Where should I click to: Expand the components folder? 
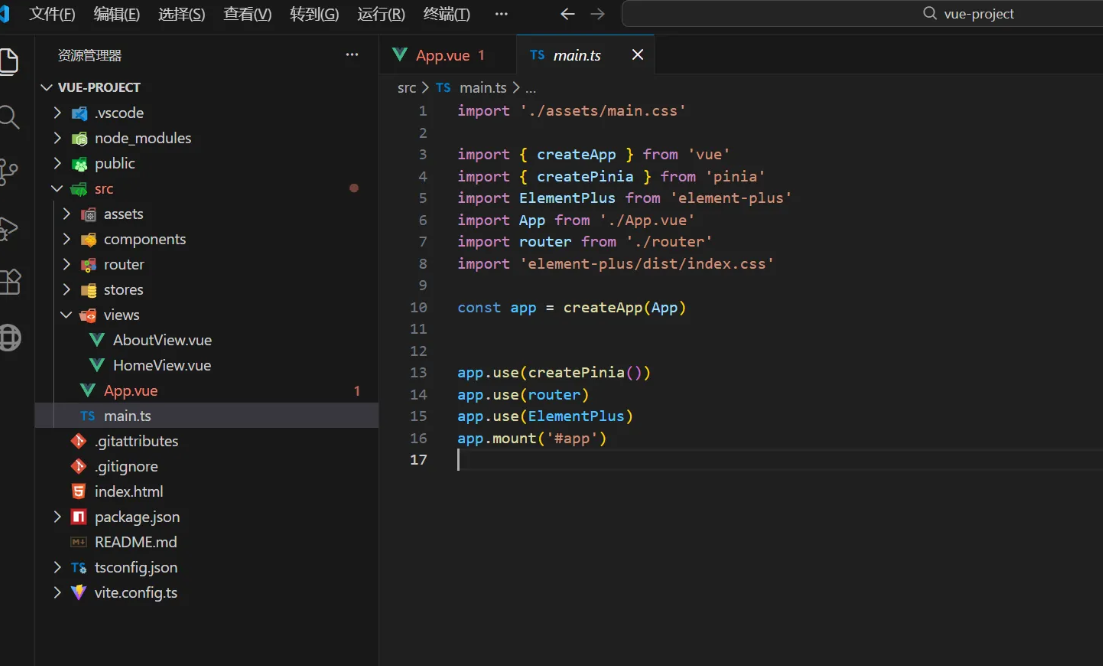144,239
